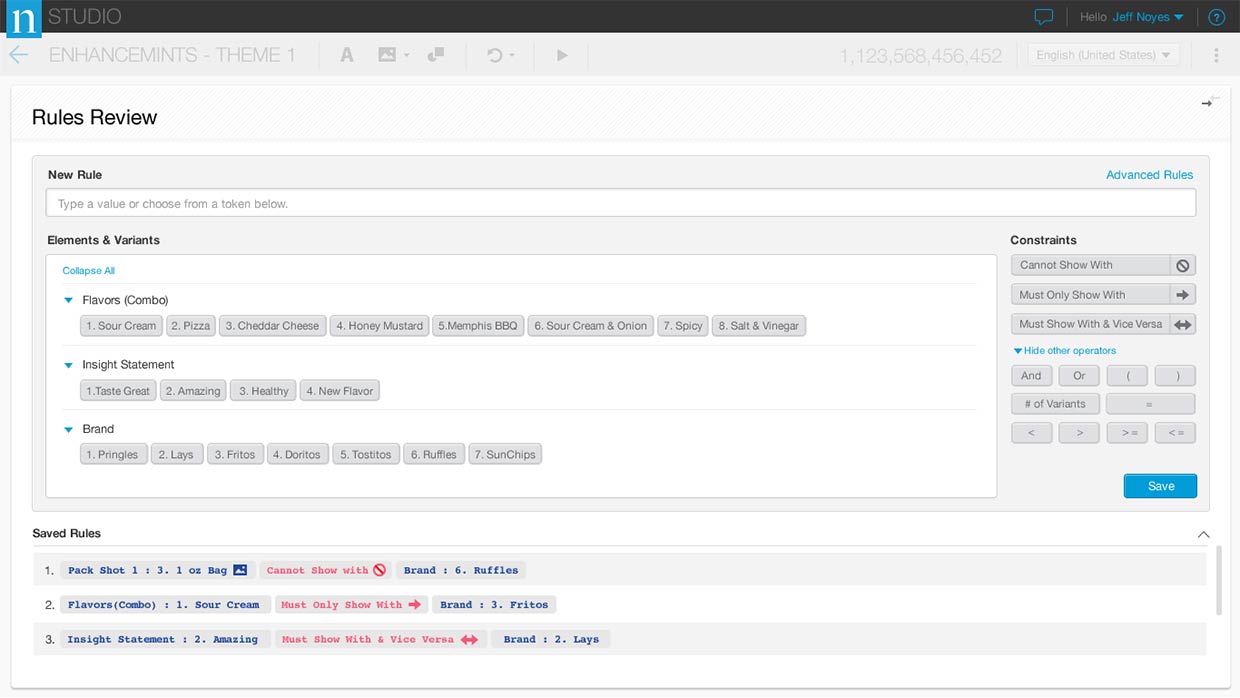Click the # of Variants button
Viewport: 1240px width, 698px height.
point(1055,404)
